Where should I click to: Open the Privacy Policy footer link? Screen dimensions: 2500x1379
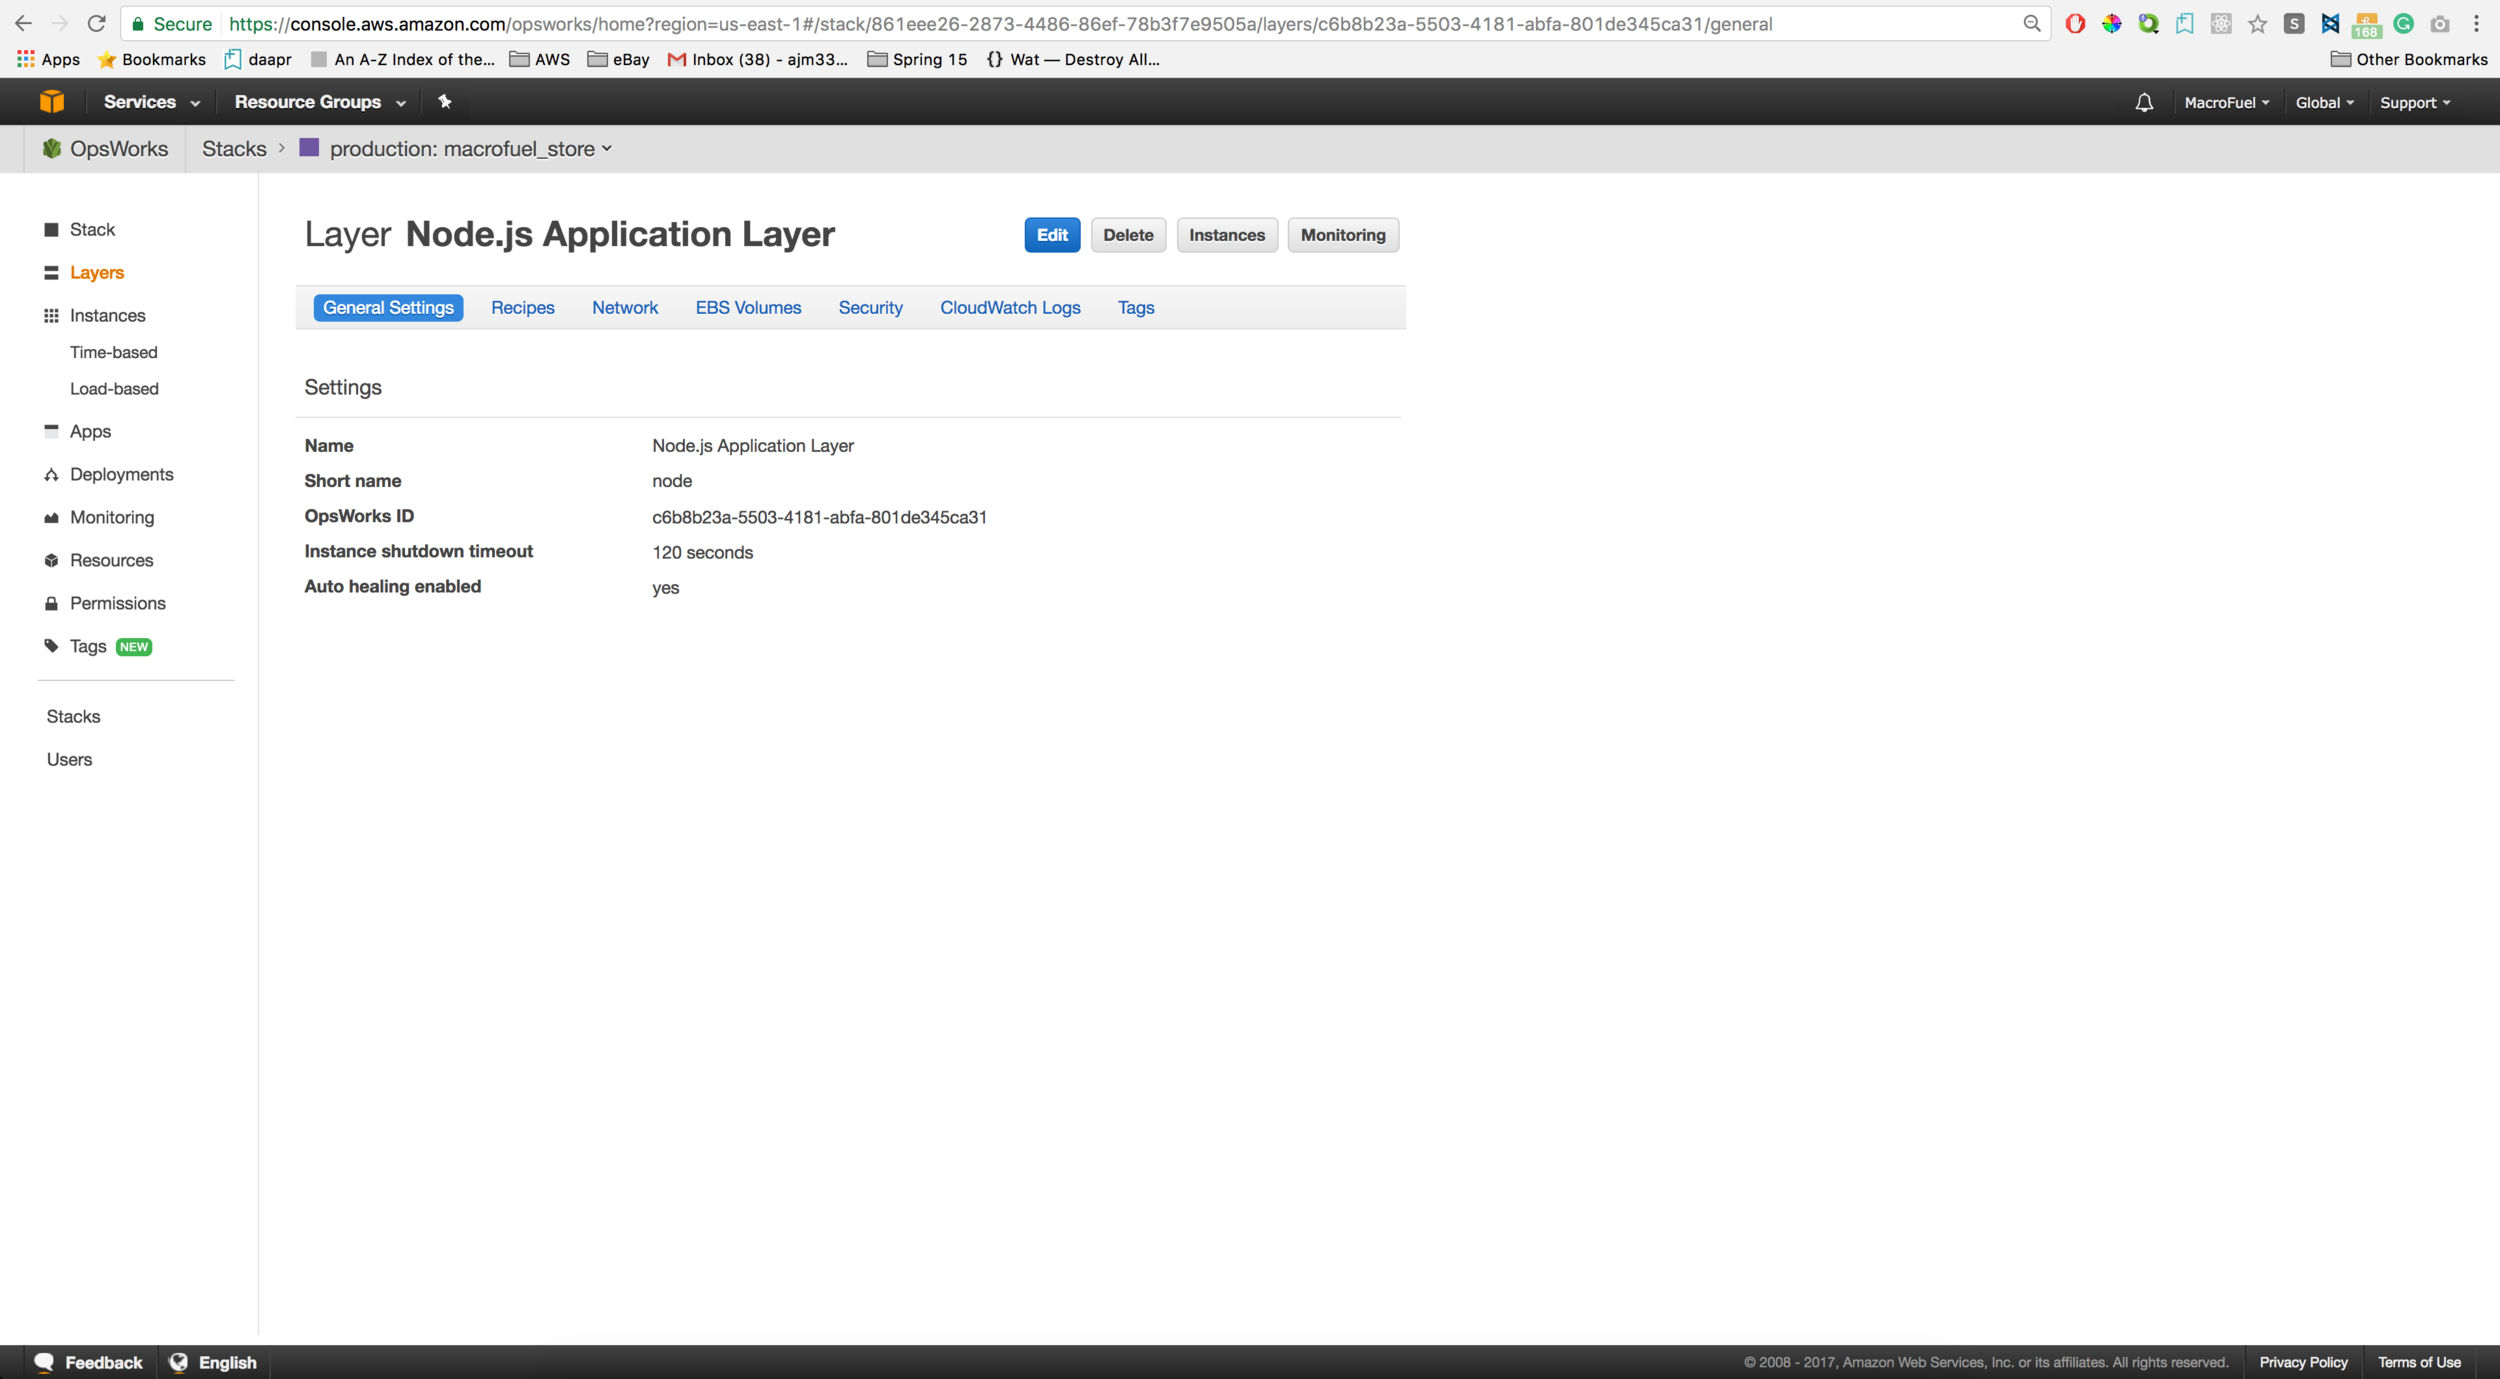pyautogui.click(x=2303, y=1362)
